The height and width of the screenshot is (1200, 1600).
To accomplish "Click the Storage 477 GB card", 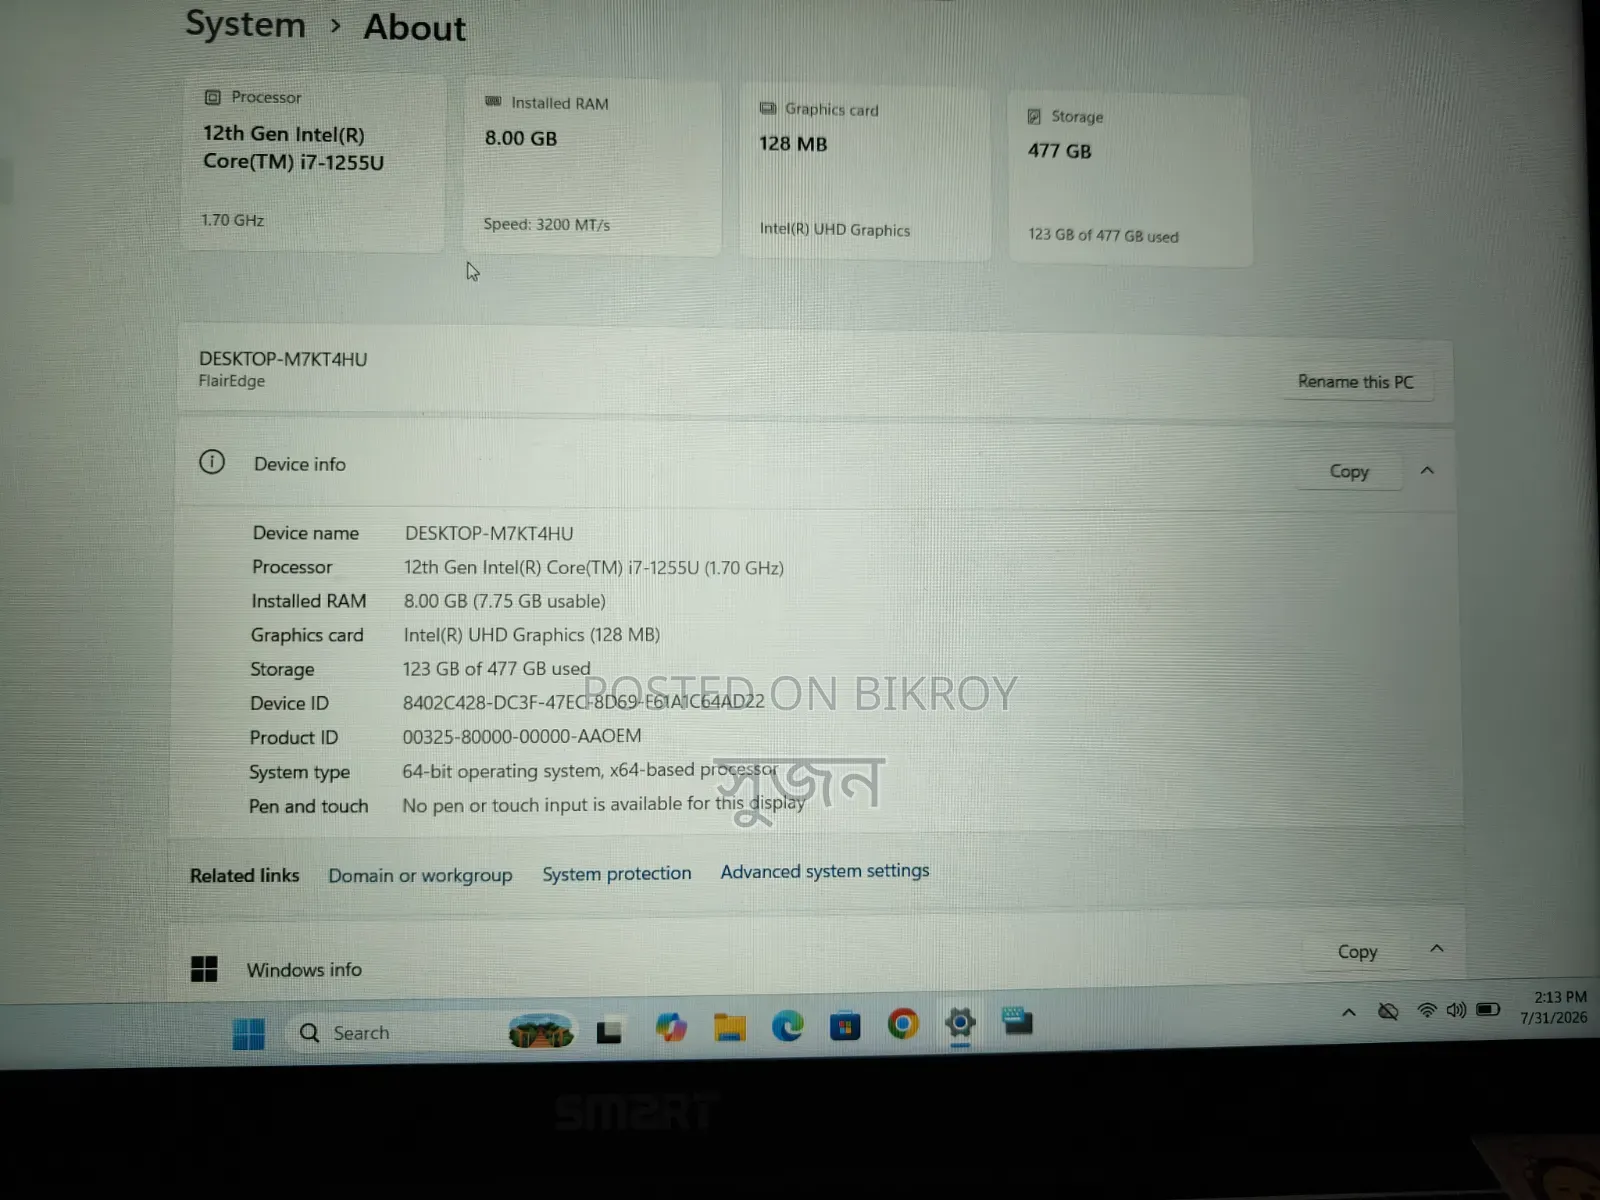I will coord(1130,180).
